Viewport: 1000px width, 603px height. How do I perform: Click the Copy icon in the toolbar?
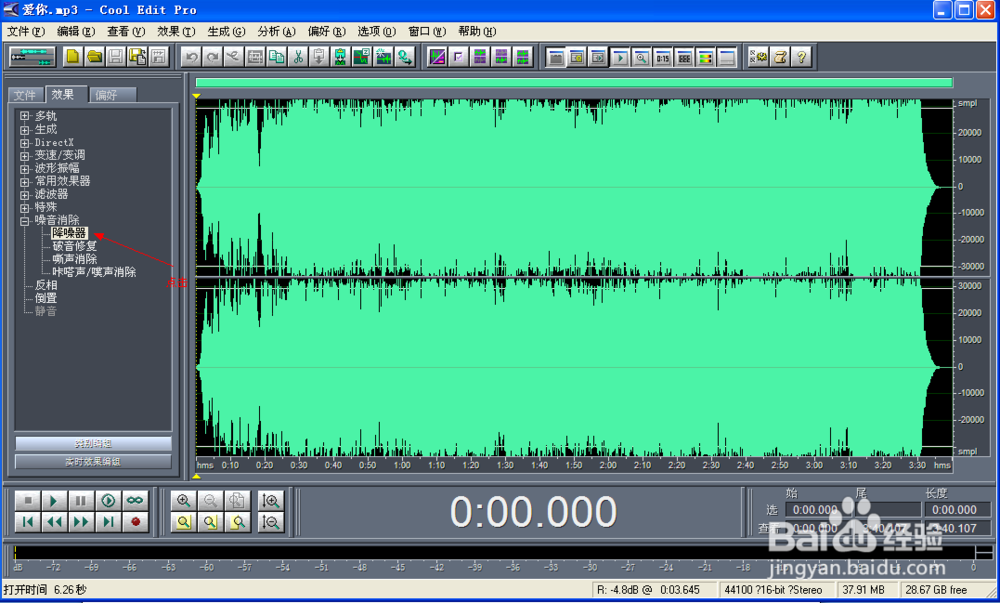point(276,57)
